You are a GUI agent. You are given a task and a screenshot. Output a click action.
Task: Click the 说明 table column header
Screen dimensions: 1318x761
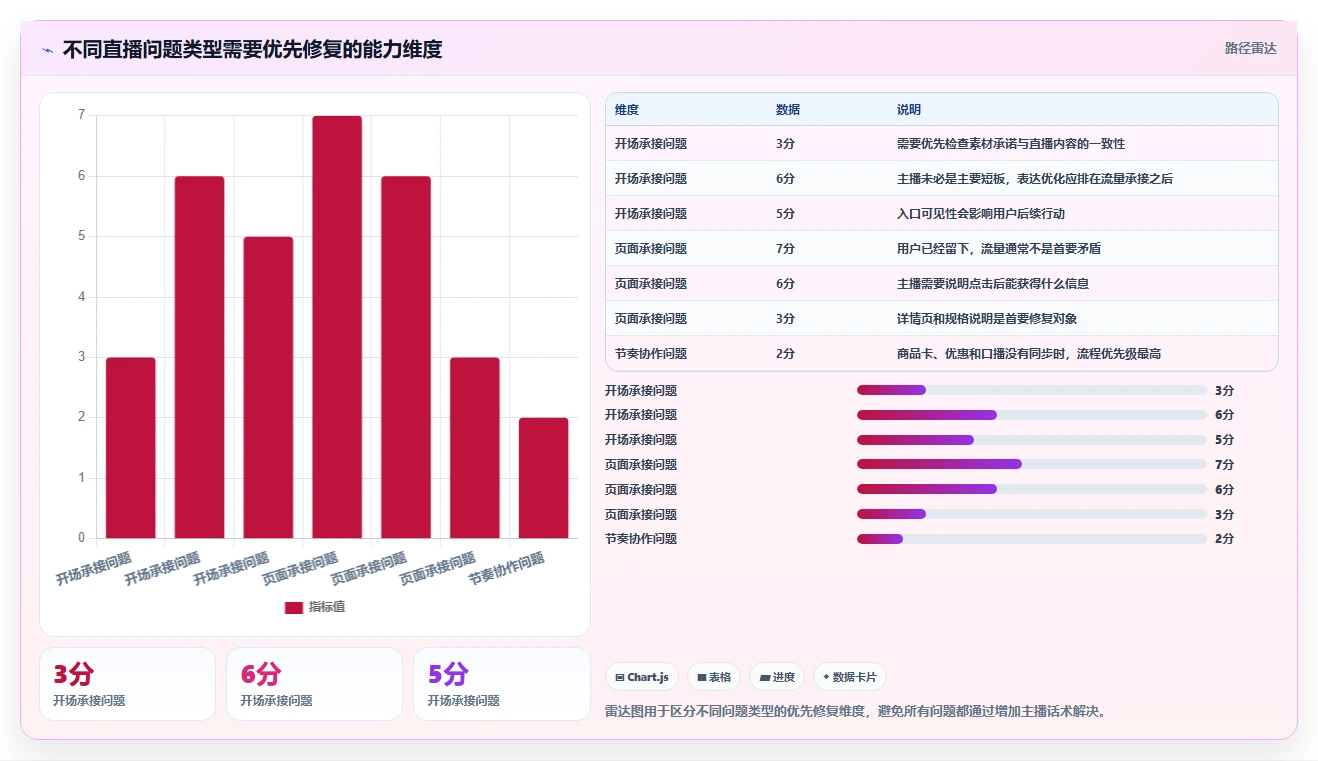(x=909, y=109)
